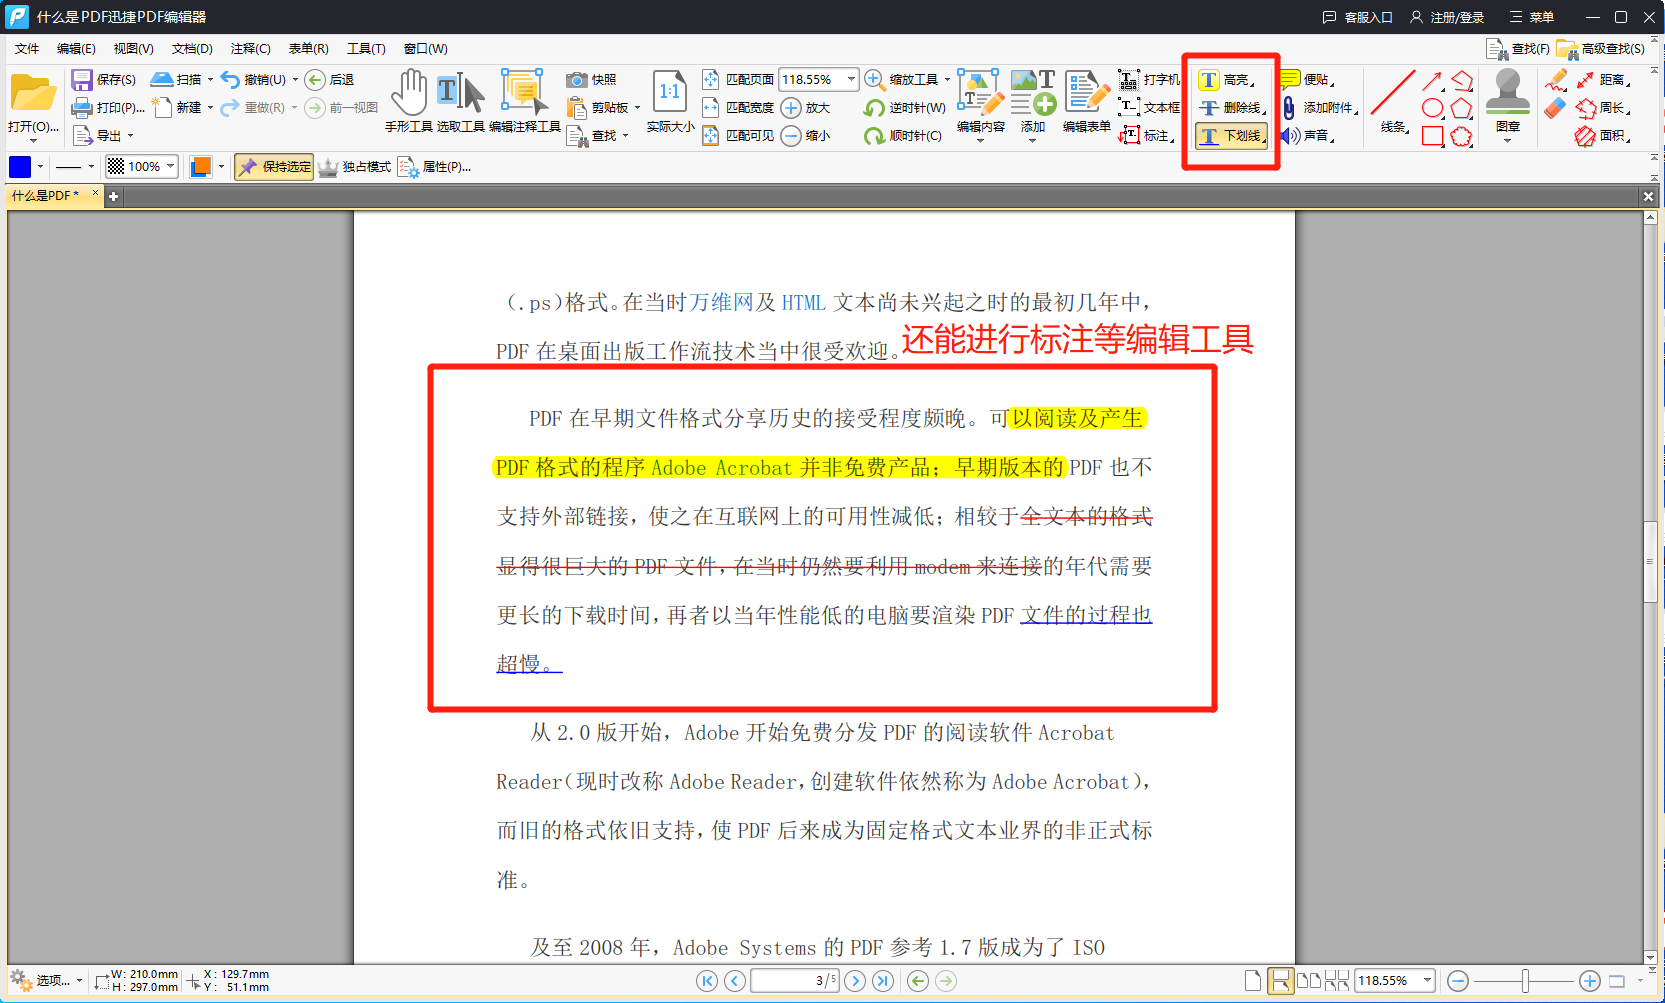The height and width of the screenshot is (1003, 1665).
Task: Toggle 保持选定 keep-selected mode
Action: 273,166
